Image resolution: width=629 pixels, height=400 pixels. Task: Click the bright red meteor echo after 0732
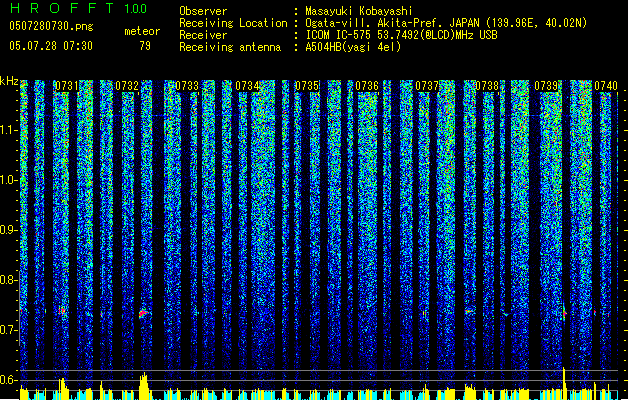[143, 313]
